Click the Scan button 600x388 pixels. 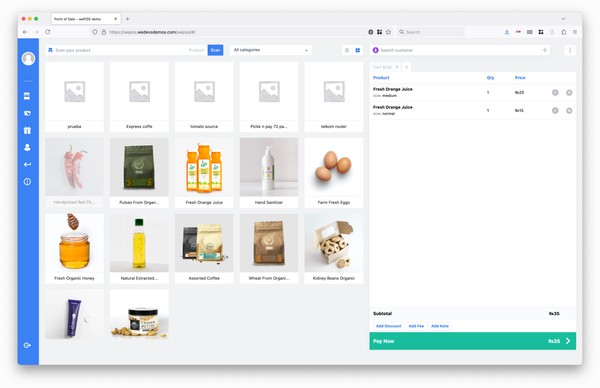215,50
